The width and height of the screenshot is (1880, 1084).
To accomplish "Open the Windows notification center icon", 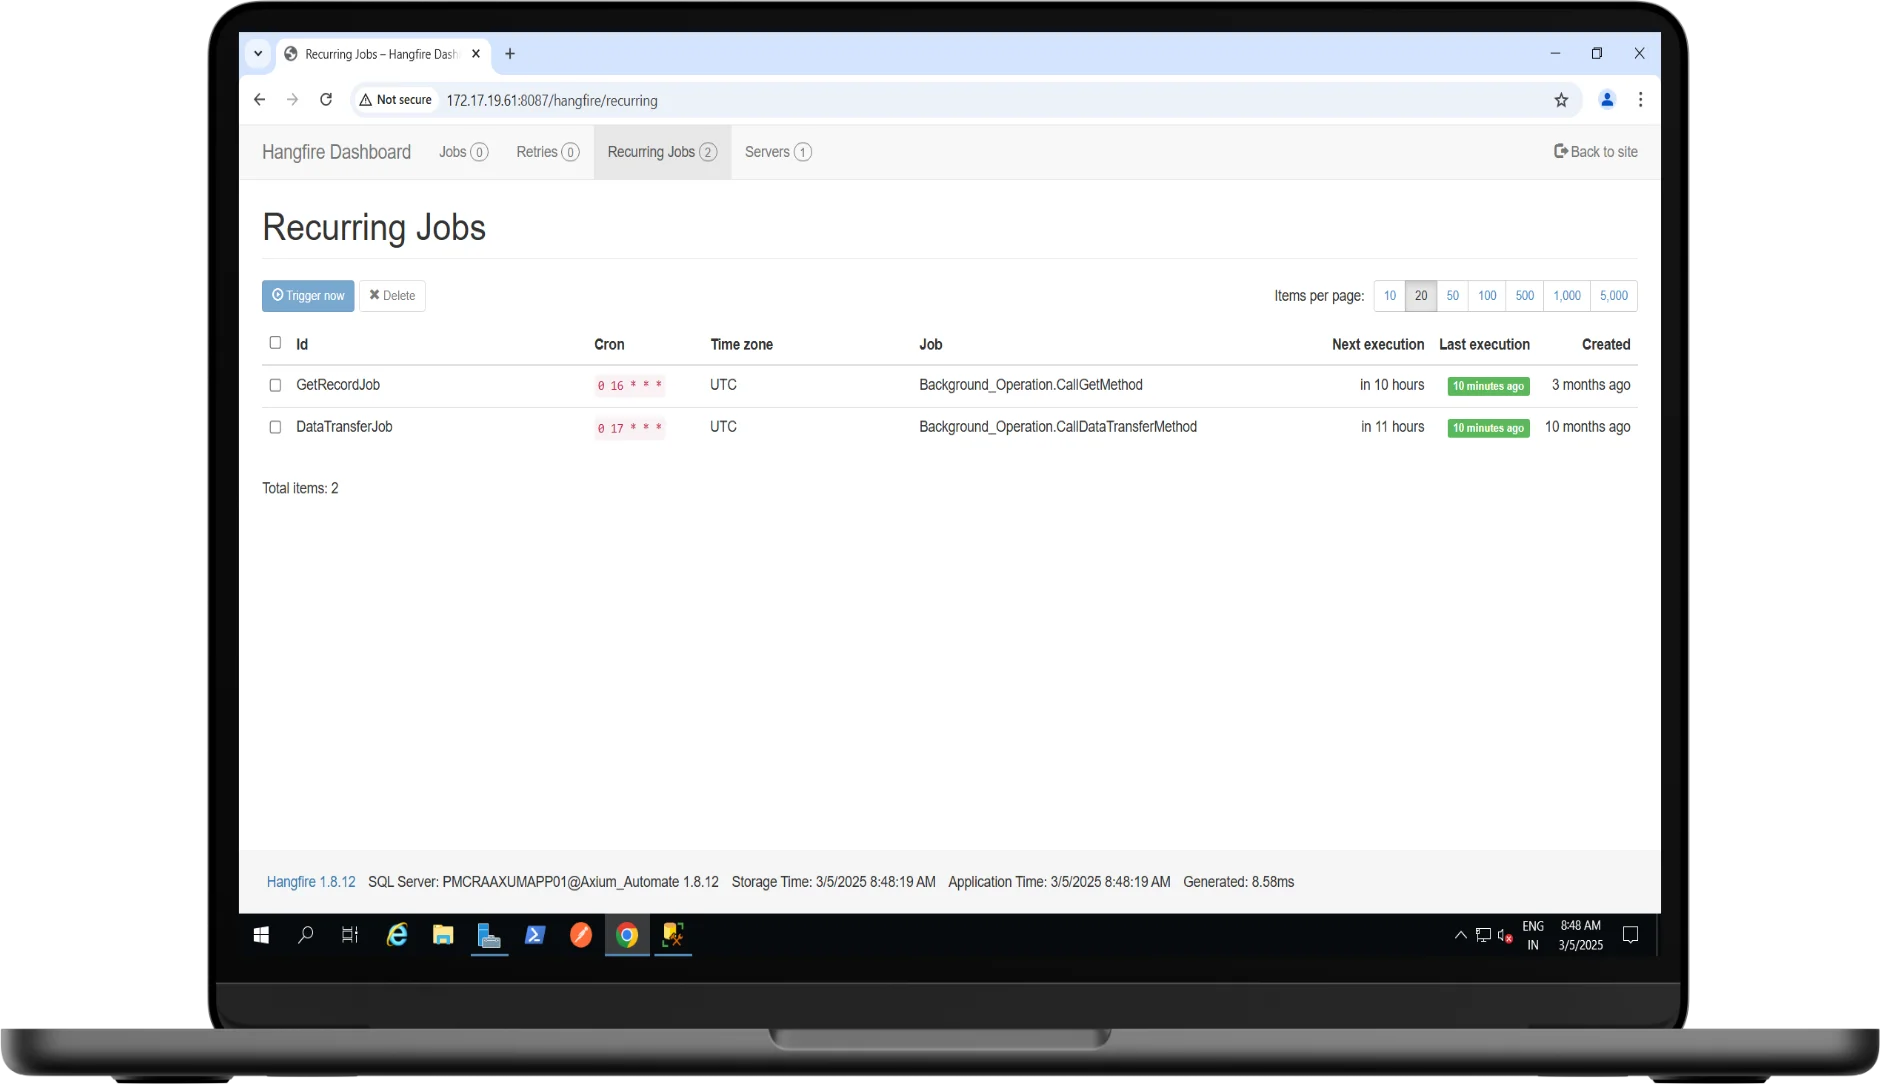I will (1630, 935).
